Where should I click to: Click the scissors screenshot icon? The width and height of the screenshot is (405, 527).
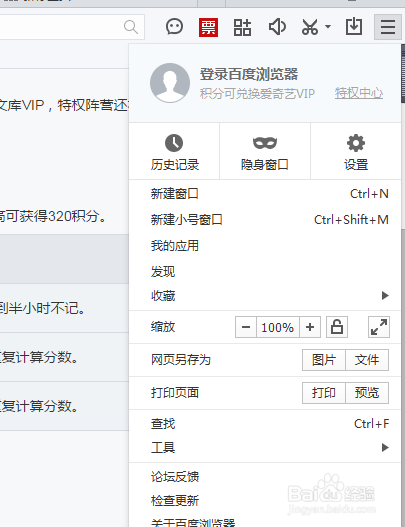pyautogui.click(x=310, y=27)
